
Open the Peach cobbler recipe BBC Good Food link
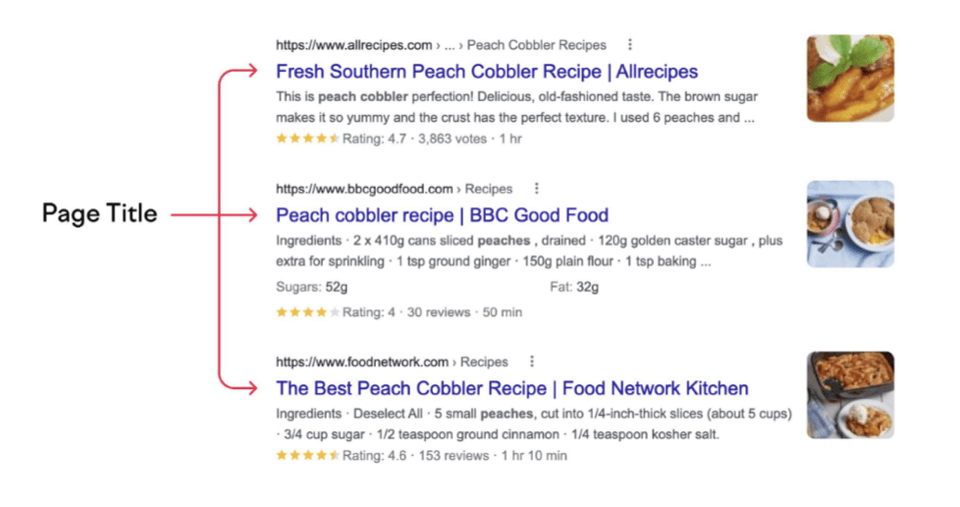click(442, 216)
